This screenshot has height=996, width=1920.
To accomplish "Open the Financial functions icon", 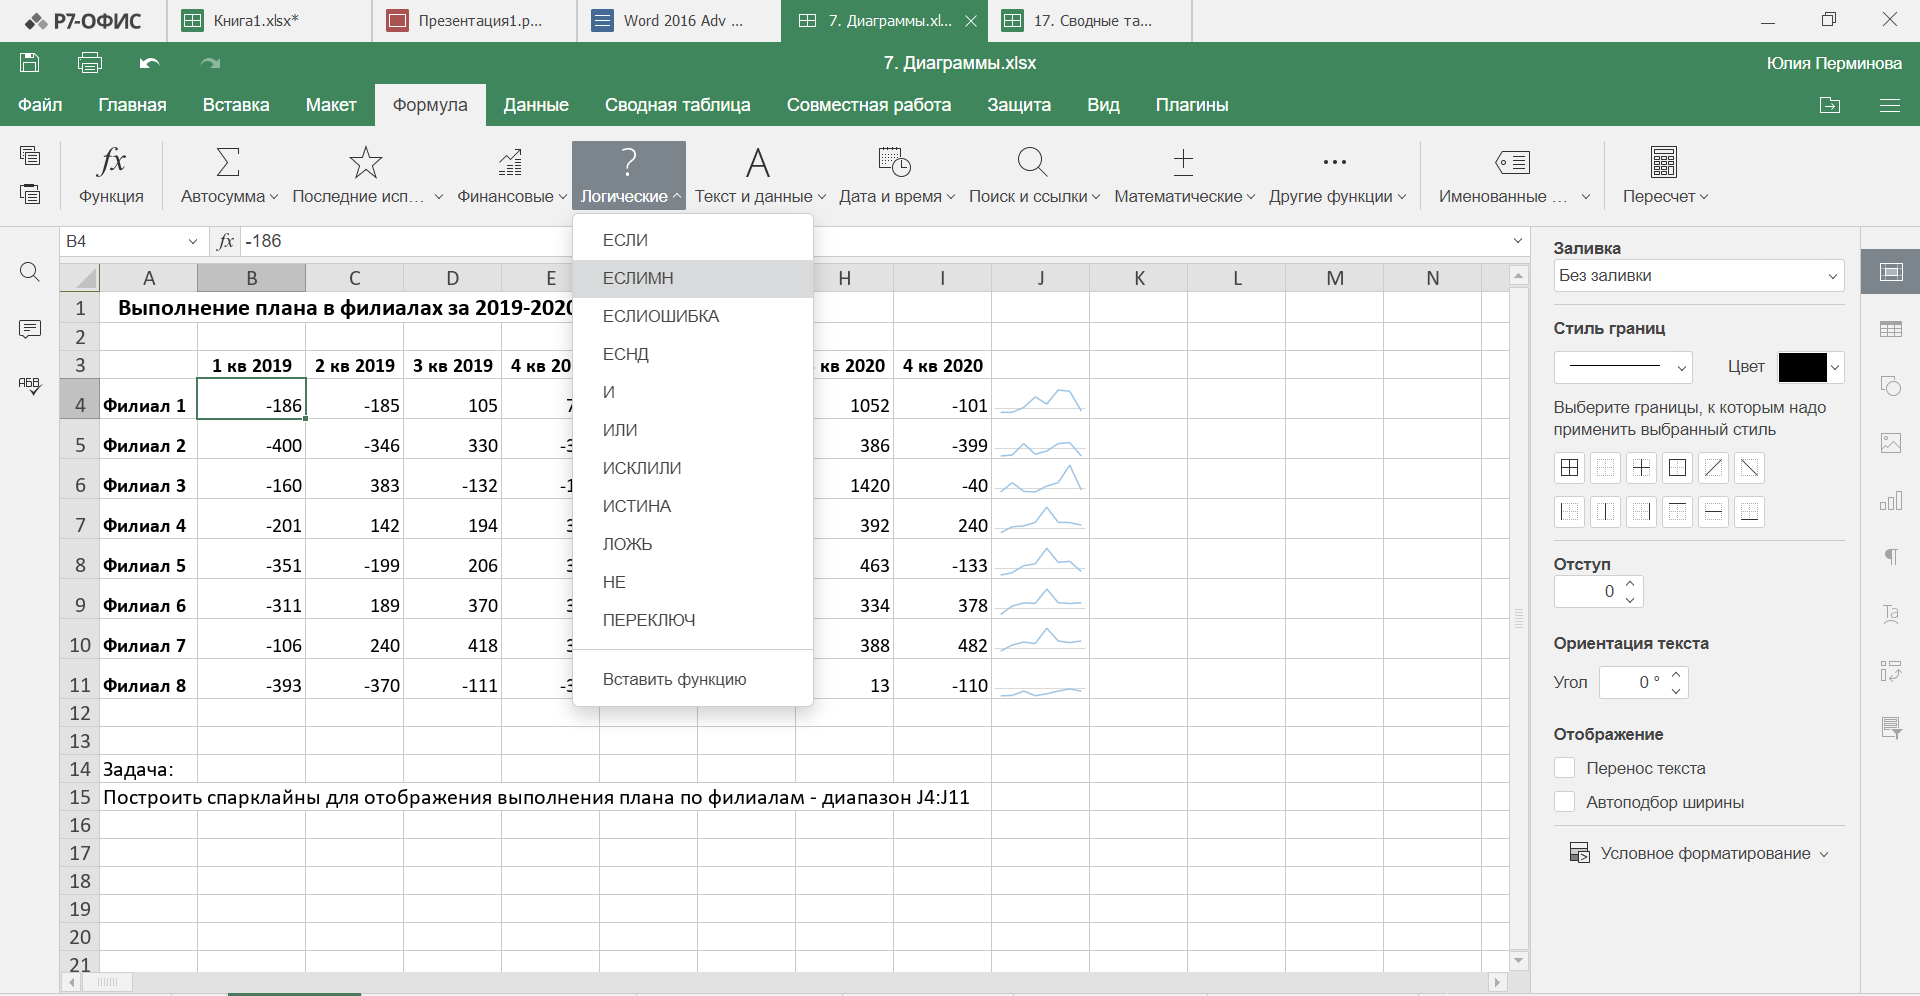I will tap(511, 162).
